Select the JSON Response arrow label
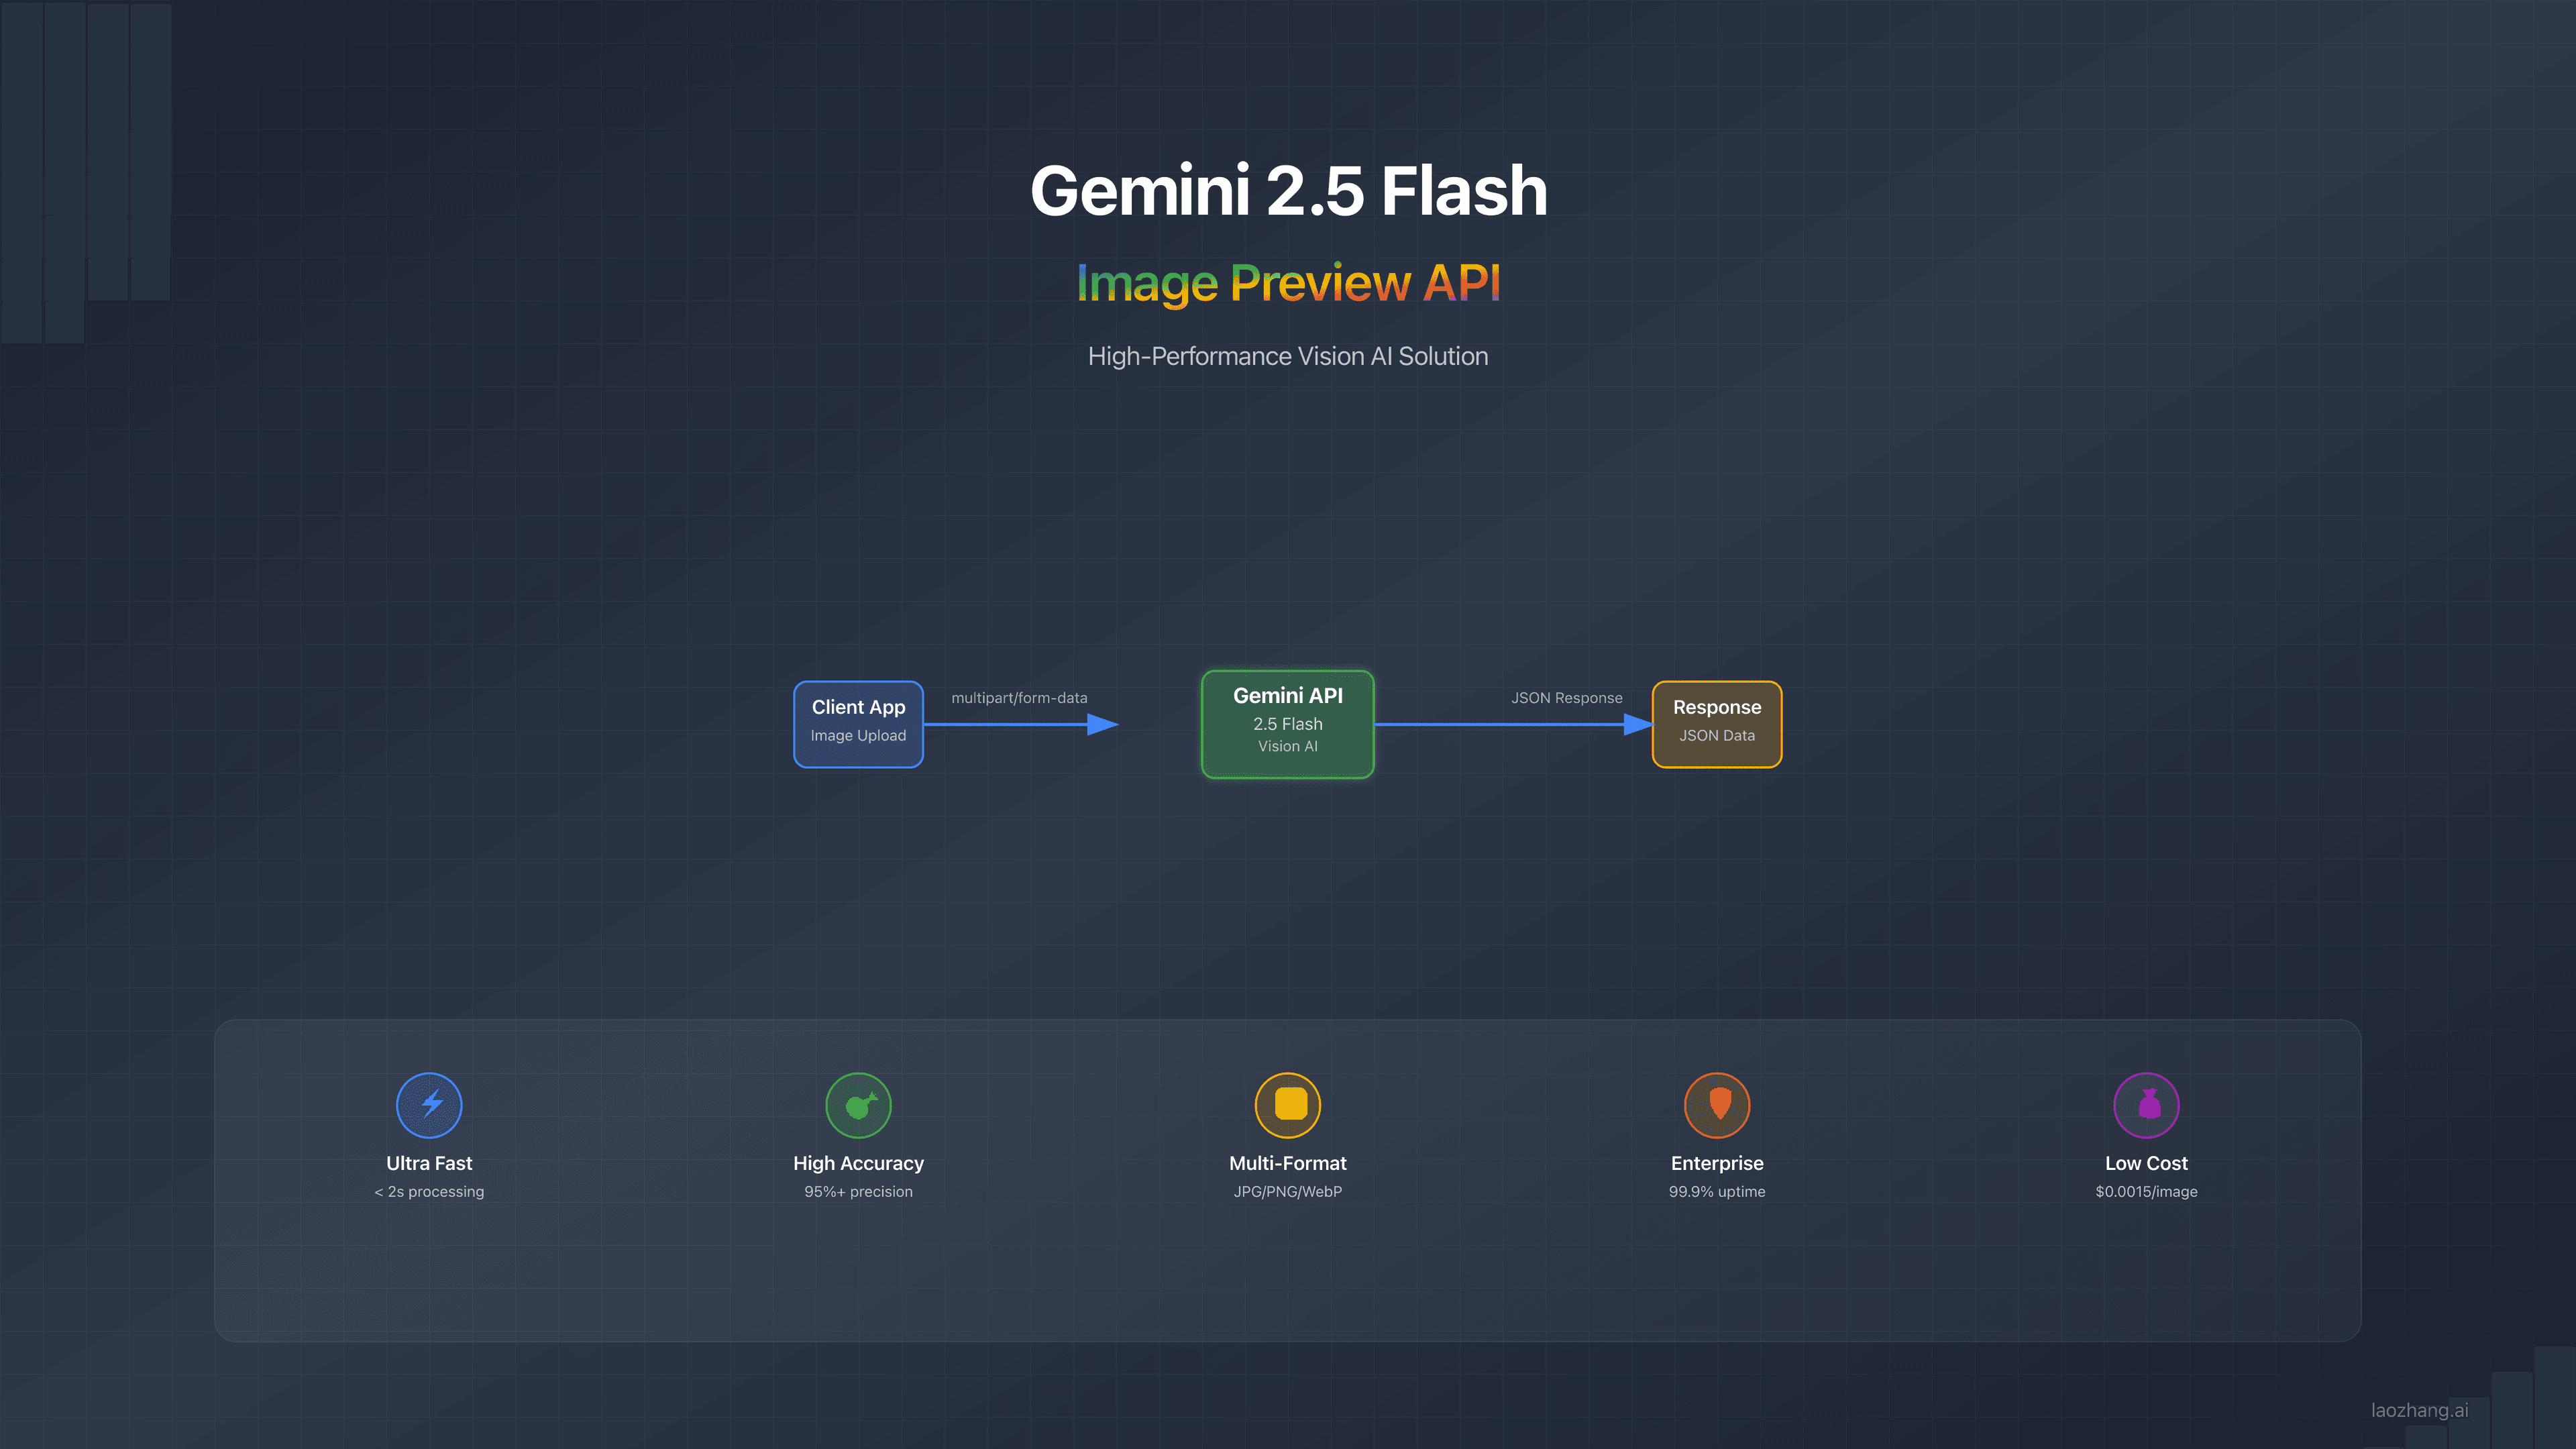Image resolution: width=2576 pixels, height=1449 pixels. coord(1567,698)
